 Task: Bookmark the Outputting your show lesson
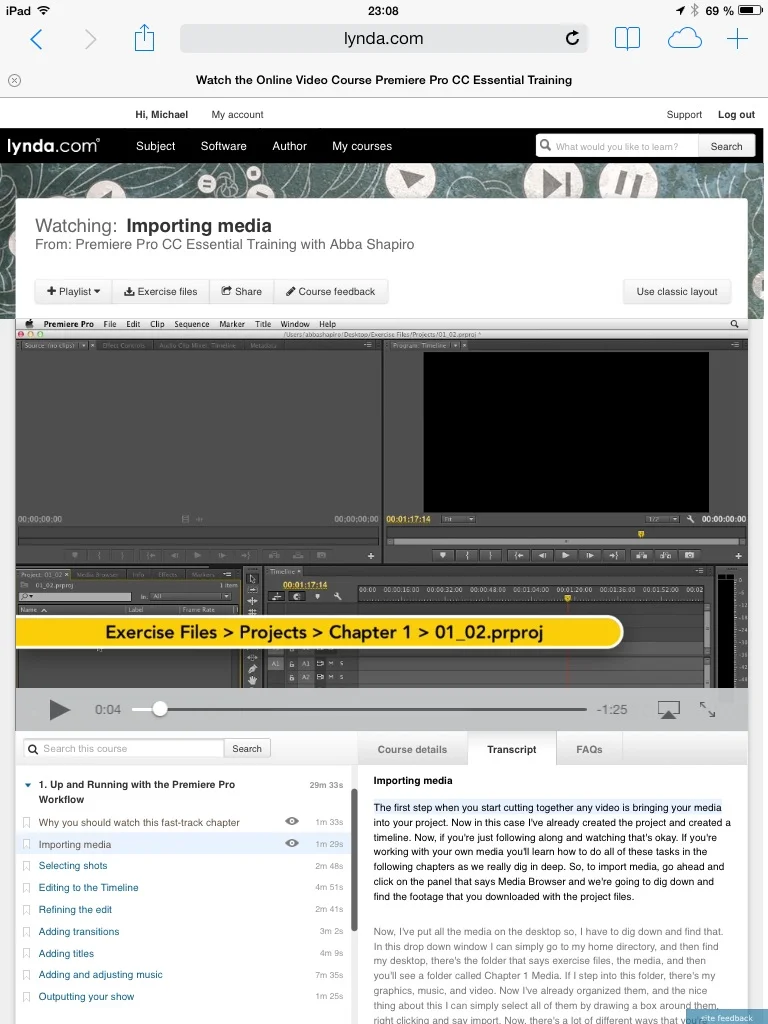pyautogui.click(x=26, y=997)
